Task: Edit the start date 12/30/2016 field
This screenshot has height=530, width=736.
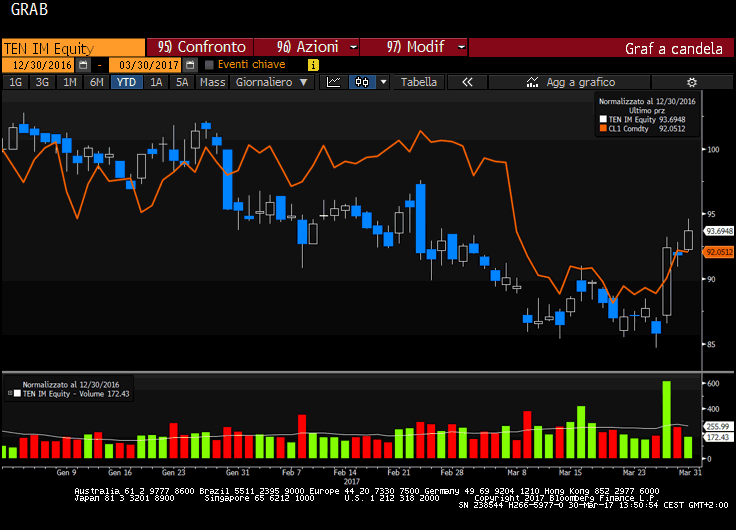Action: click(x=39, y=65)
